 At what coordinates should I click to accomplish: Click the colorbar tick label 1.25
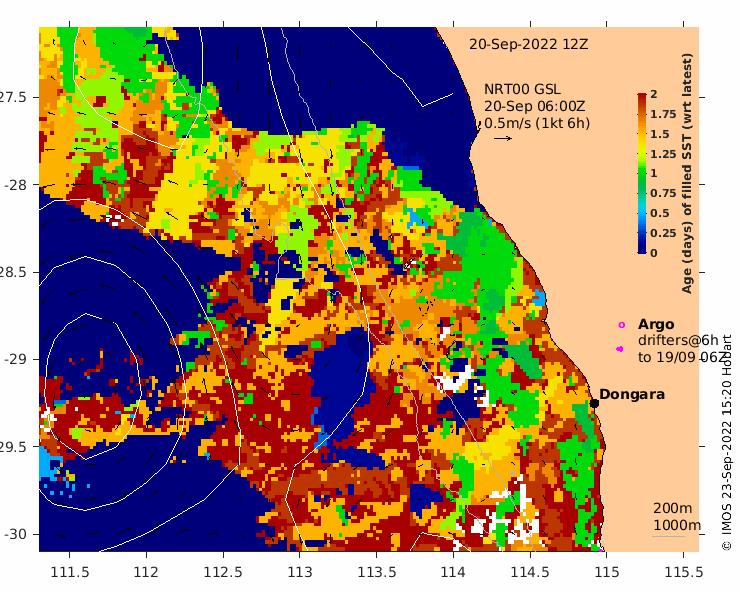[663, 154]
